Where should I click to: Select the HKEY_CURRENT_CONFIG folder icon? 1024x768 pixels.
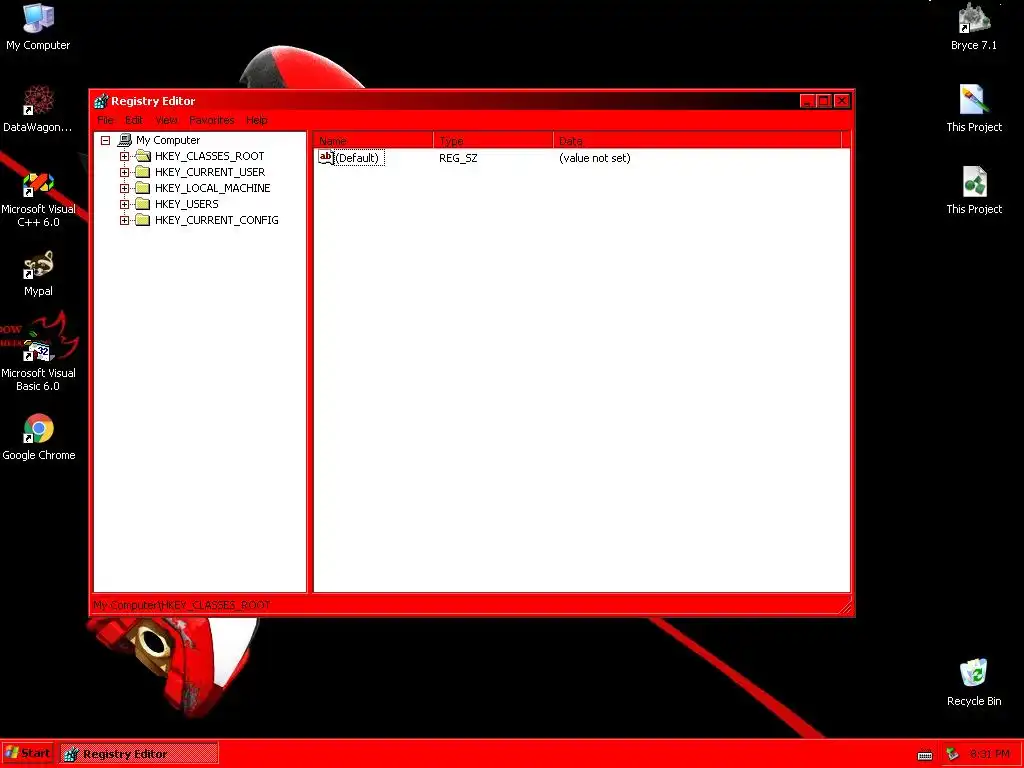click(142, 220)
